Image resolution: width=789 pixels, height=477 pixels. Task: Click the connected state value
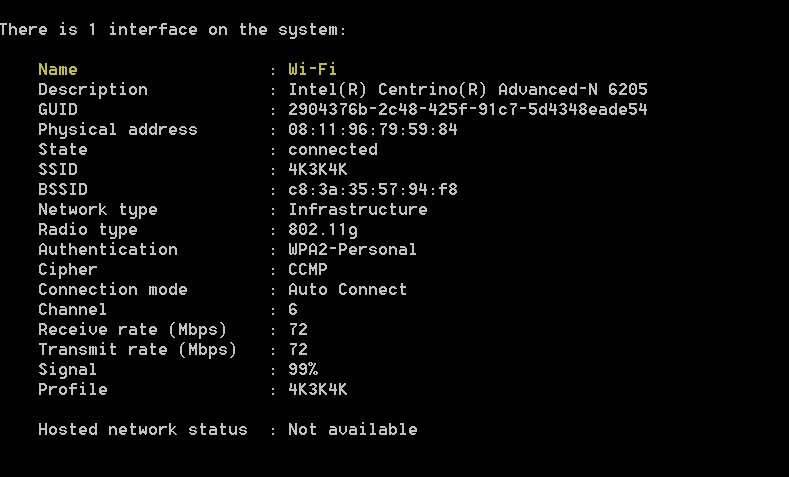(332, 150)
